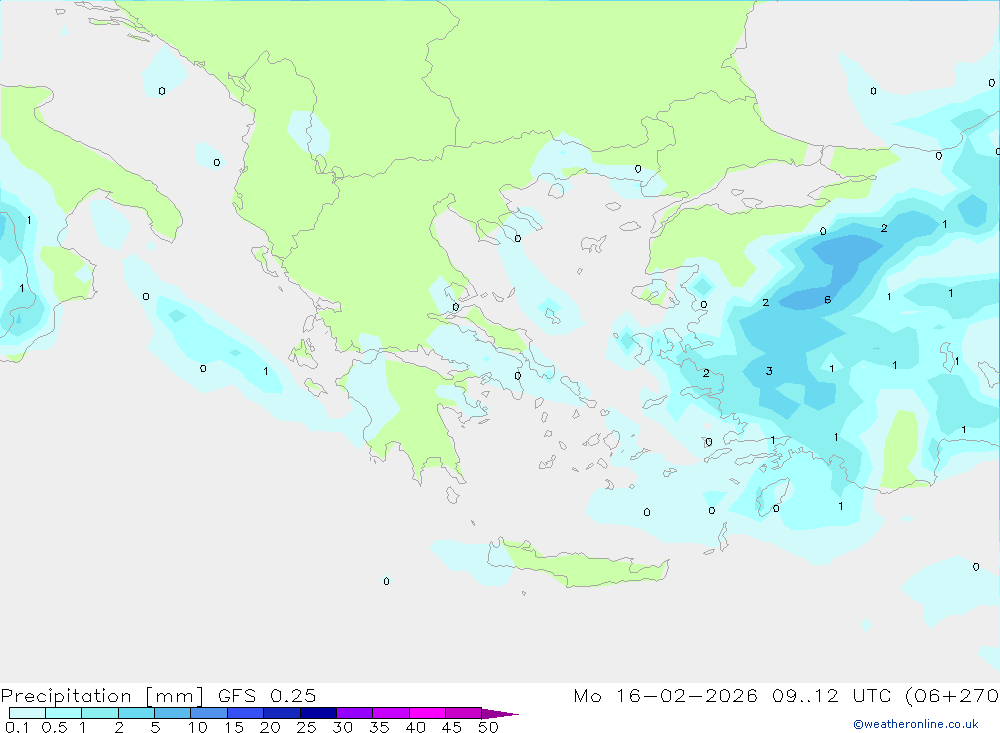The image size is (1000, 733).
Task: Click the "5" legend scale label
Action: click(155, 727)
